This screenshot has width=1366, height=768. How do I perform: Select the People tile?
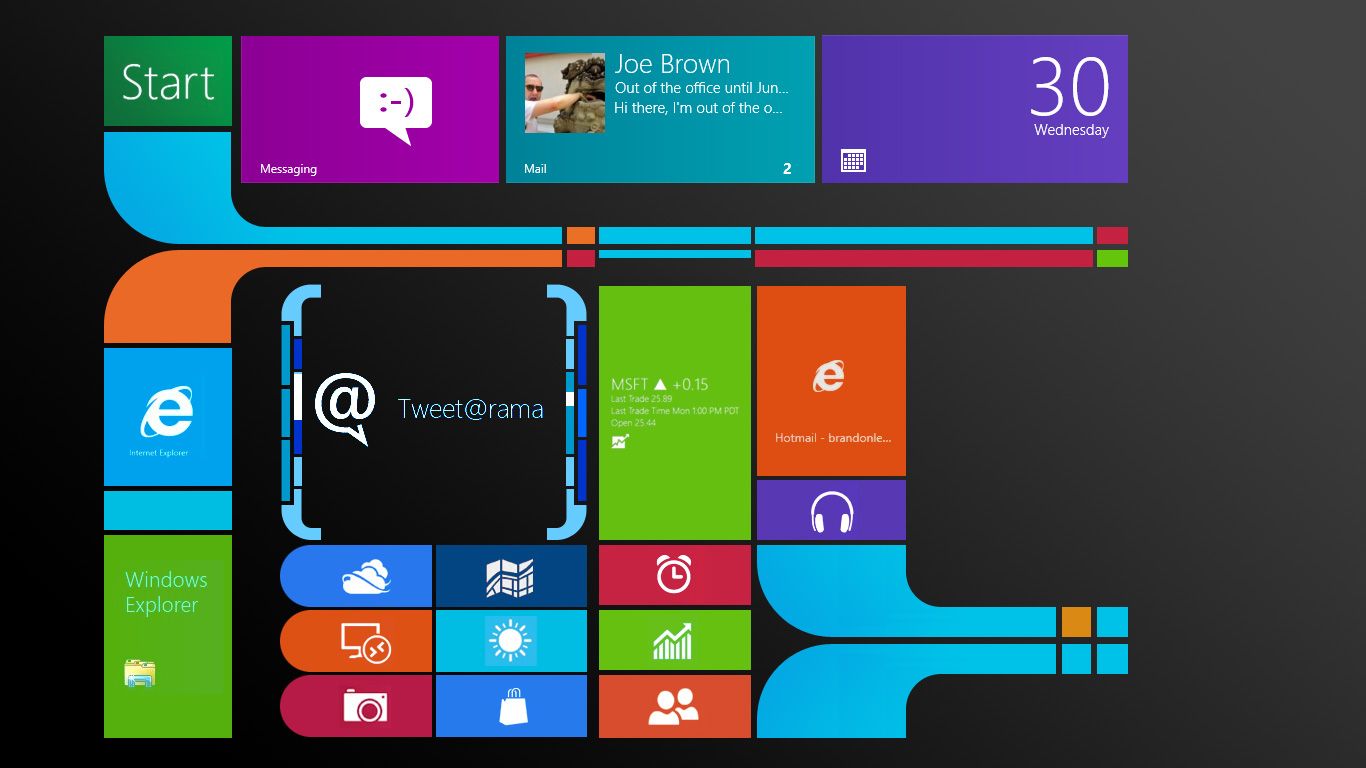[674, 706]
